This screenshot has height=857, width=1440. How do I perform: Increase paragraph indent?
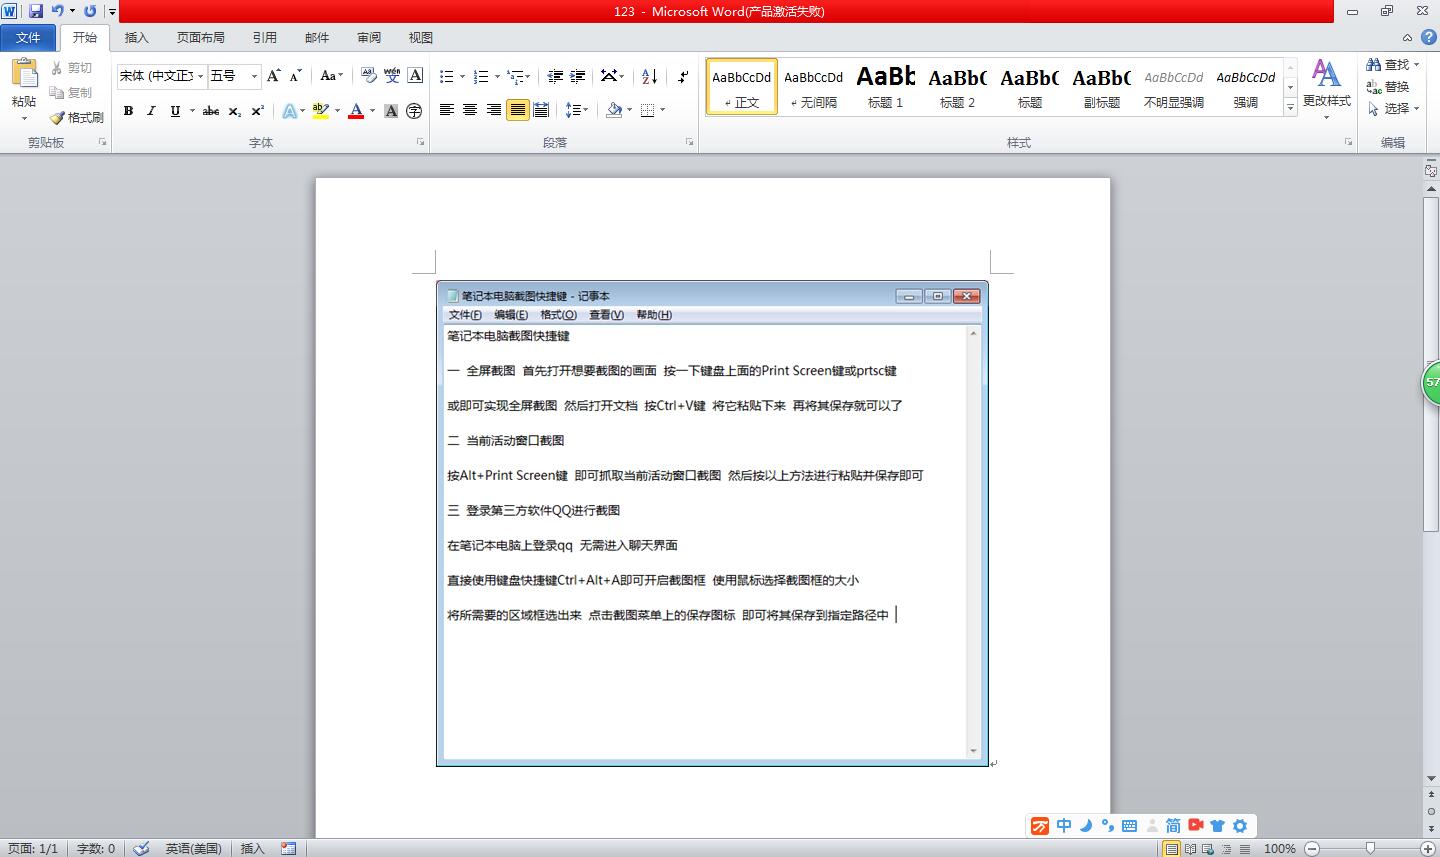(579, 76)
